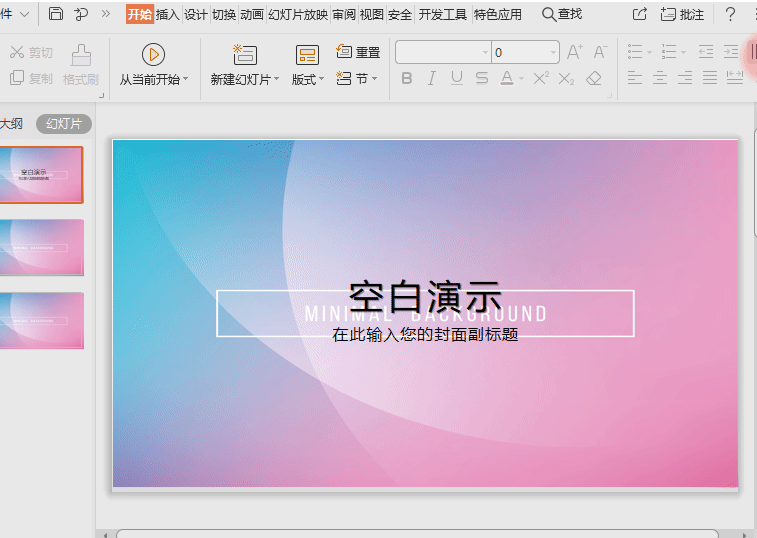Screen dimensions: 757x538
Task: Toggle underline formatting
Action: click(x=457, y=78)
